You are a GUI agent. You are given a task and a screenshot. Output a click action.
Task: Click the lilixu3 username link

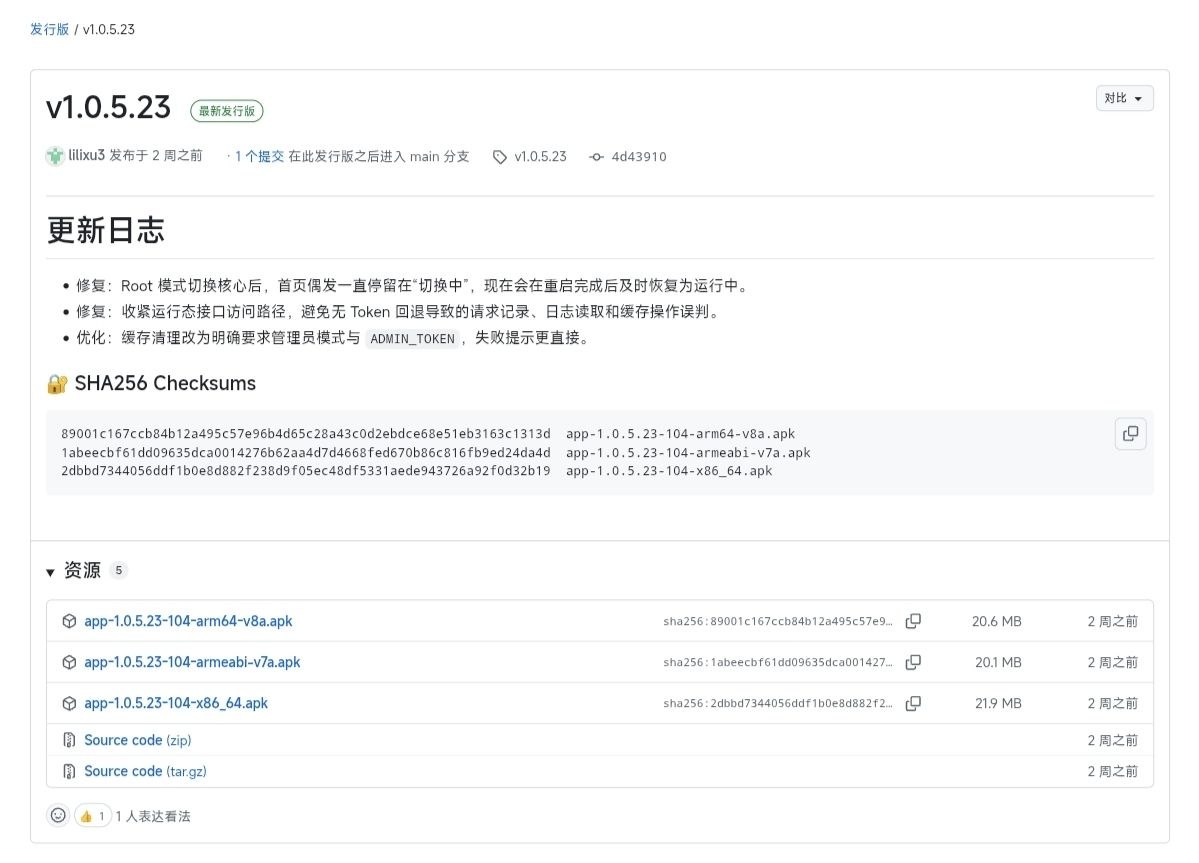pyautogui.click(x=91, y=156)
